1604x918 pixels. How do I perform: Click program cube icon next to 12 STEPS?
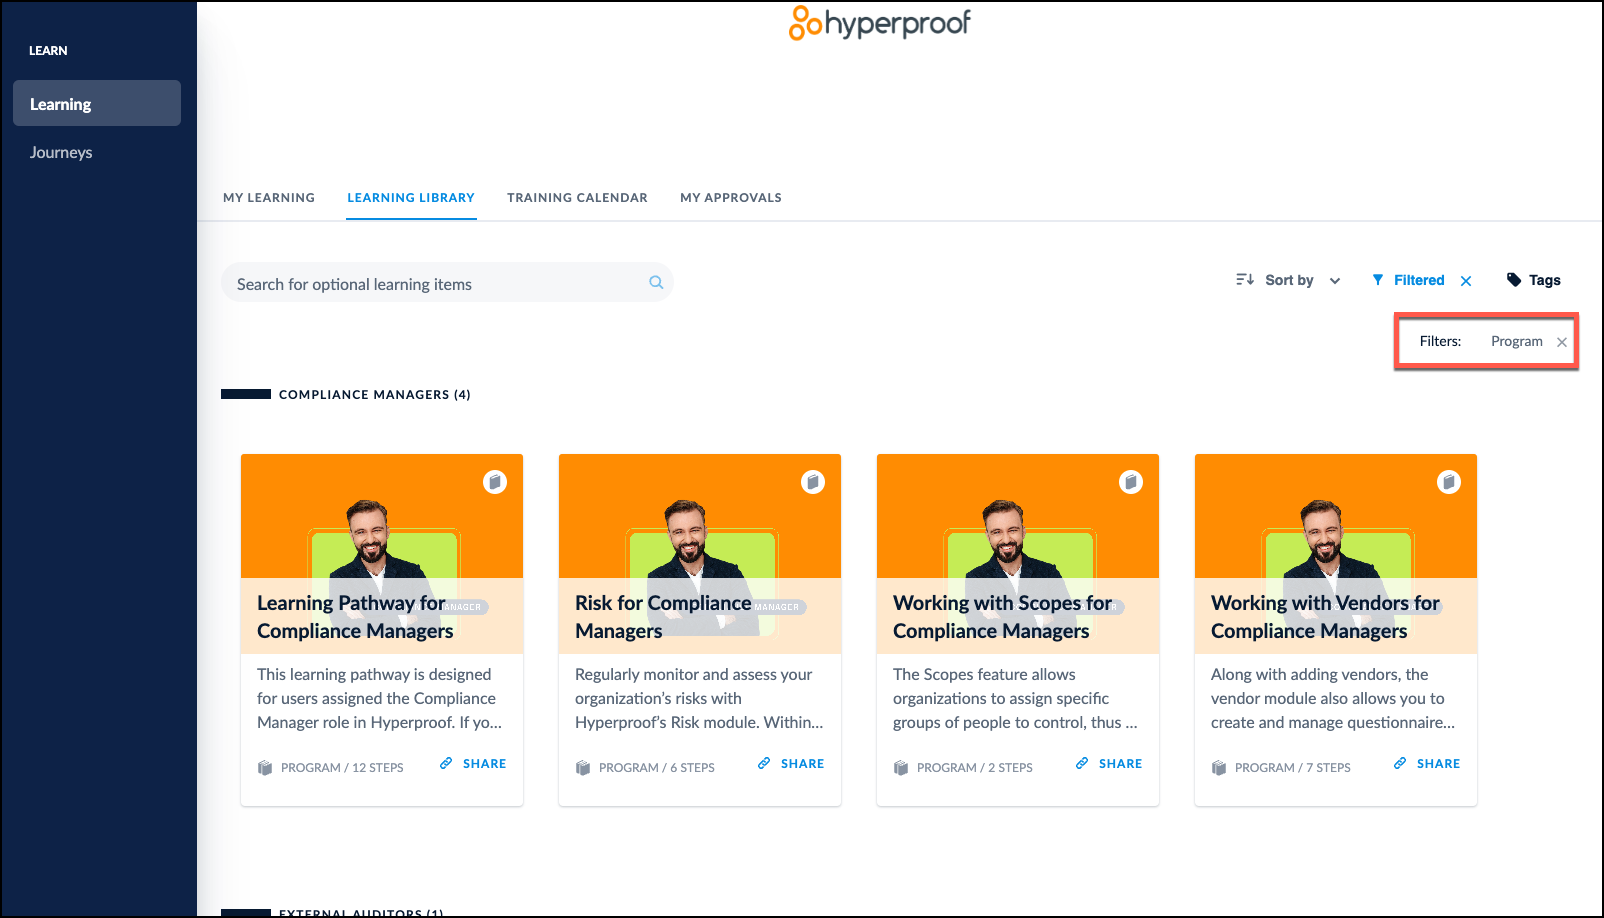[x=265, y=768]
